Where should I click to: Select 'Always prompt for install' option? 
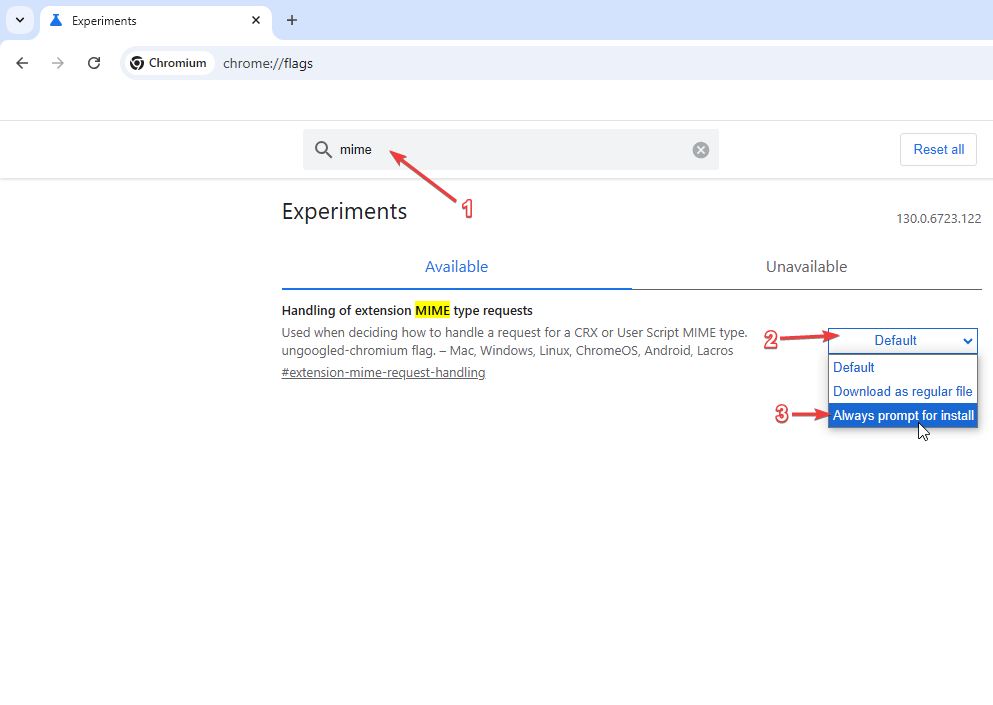tap(902, 415)
